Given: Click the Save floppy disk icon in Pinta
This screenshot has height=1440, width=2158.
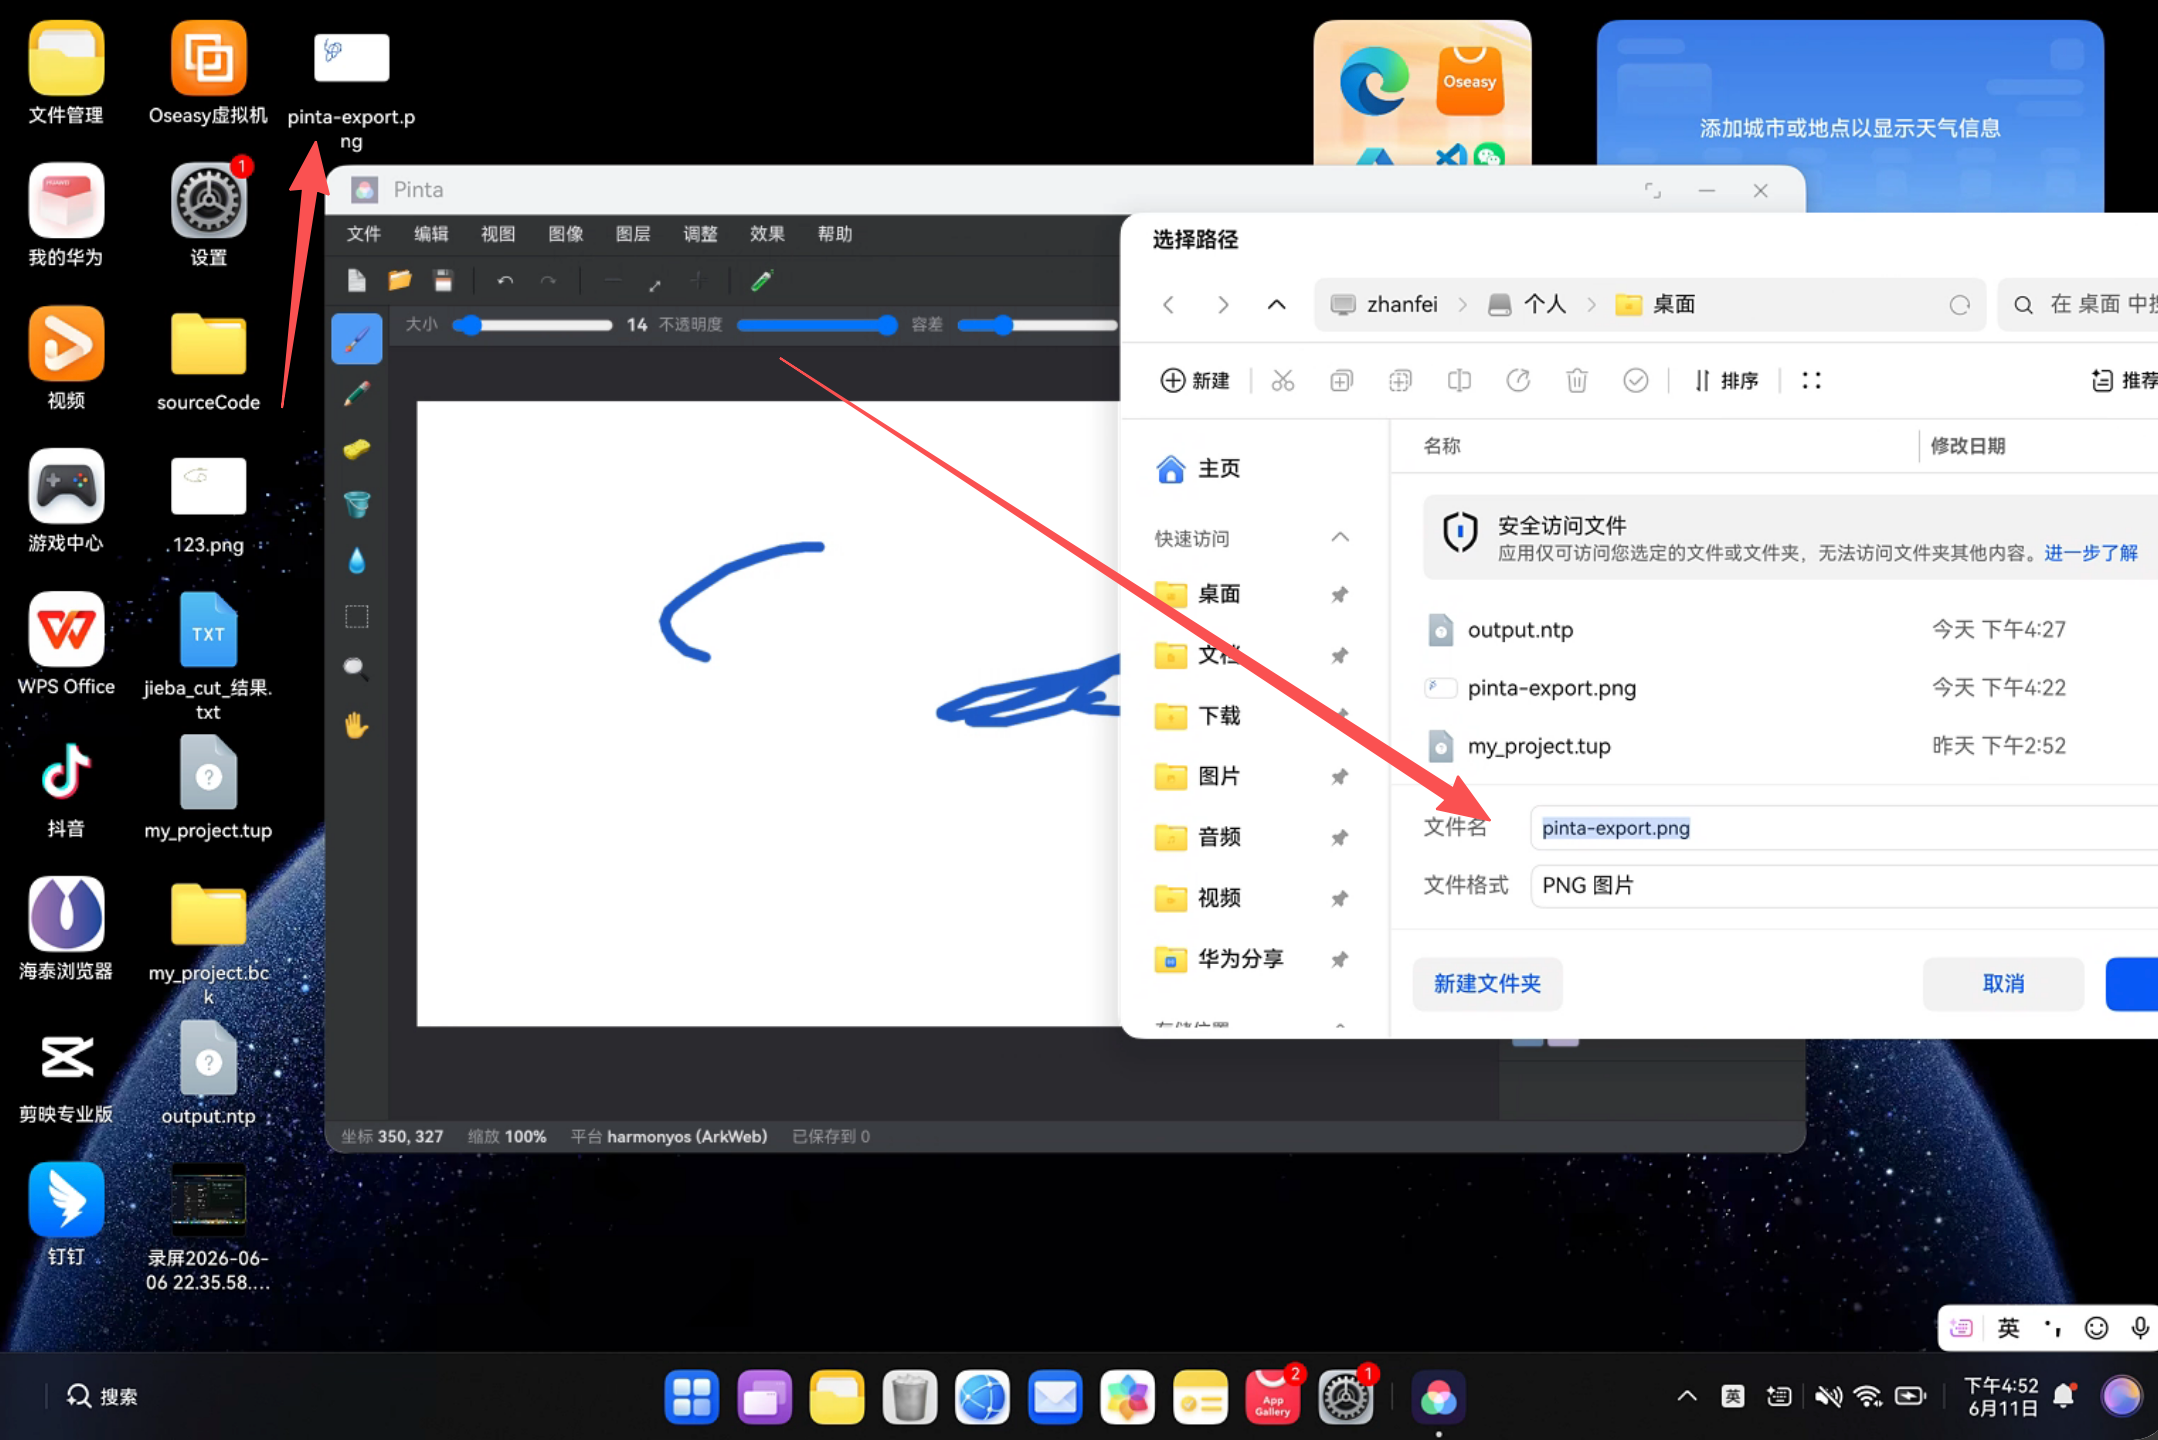Looking at the screenshot, I should 443,281.
